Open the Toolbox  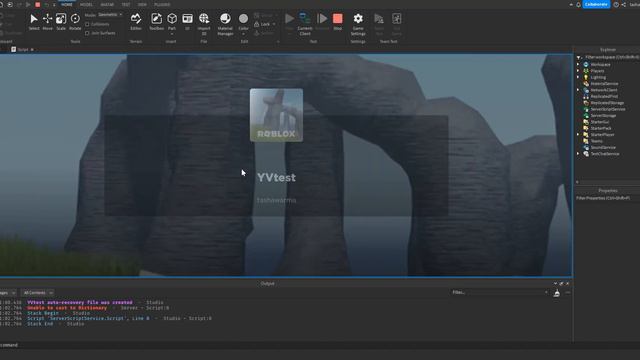click(156, 22)
